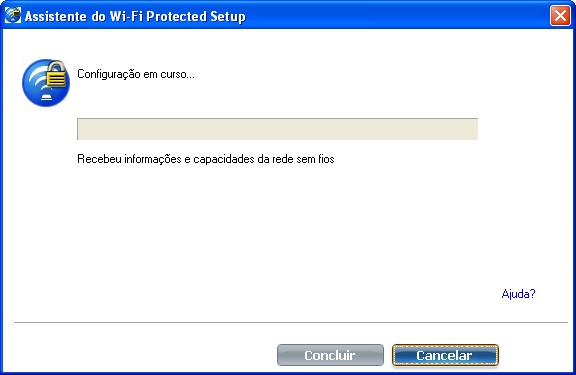Viewport: 576px width, 375px height.
Task: Close the Assistente do Wi-Fi Protected Setup window
Action: pos(560,16)
